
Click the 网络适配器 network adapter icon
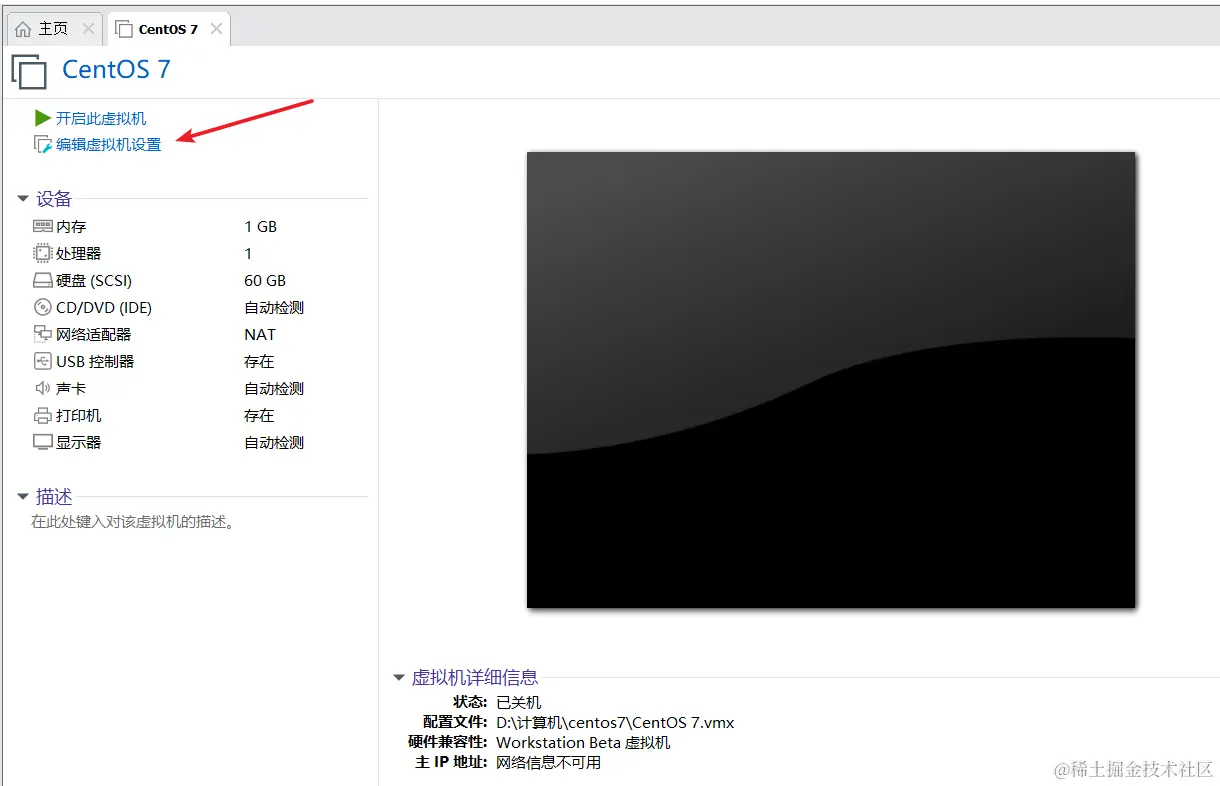[x=42, y=334]
